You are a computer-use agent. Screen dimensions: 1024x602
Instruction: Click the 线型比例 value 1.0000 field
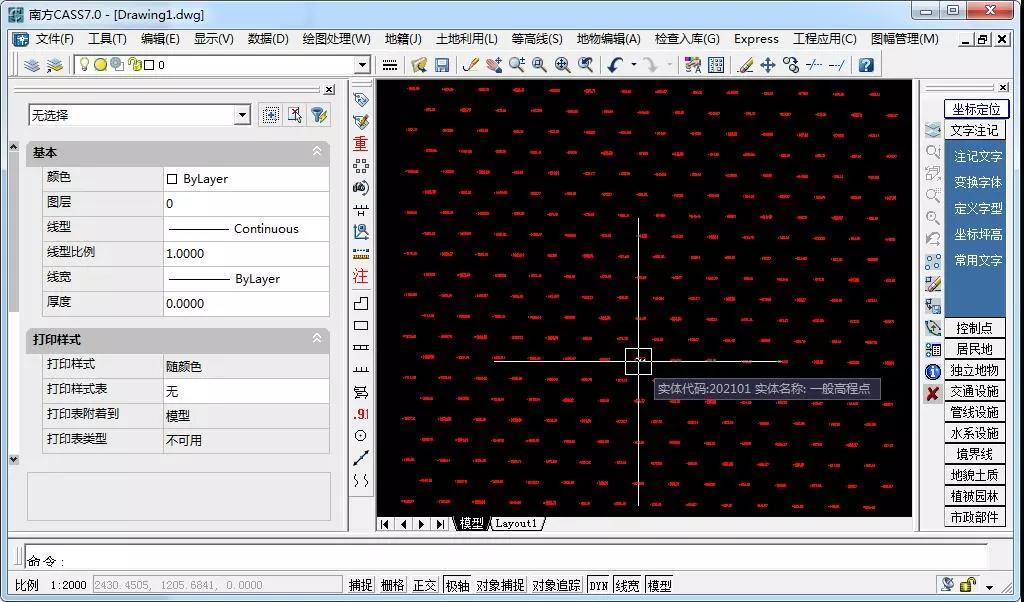pos(246,253)
